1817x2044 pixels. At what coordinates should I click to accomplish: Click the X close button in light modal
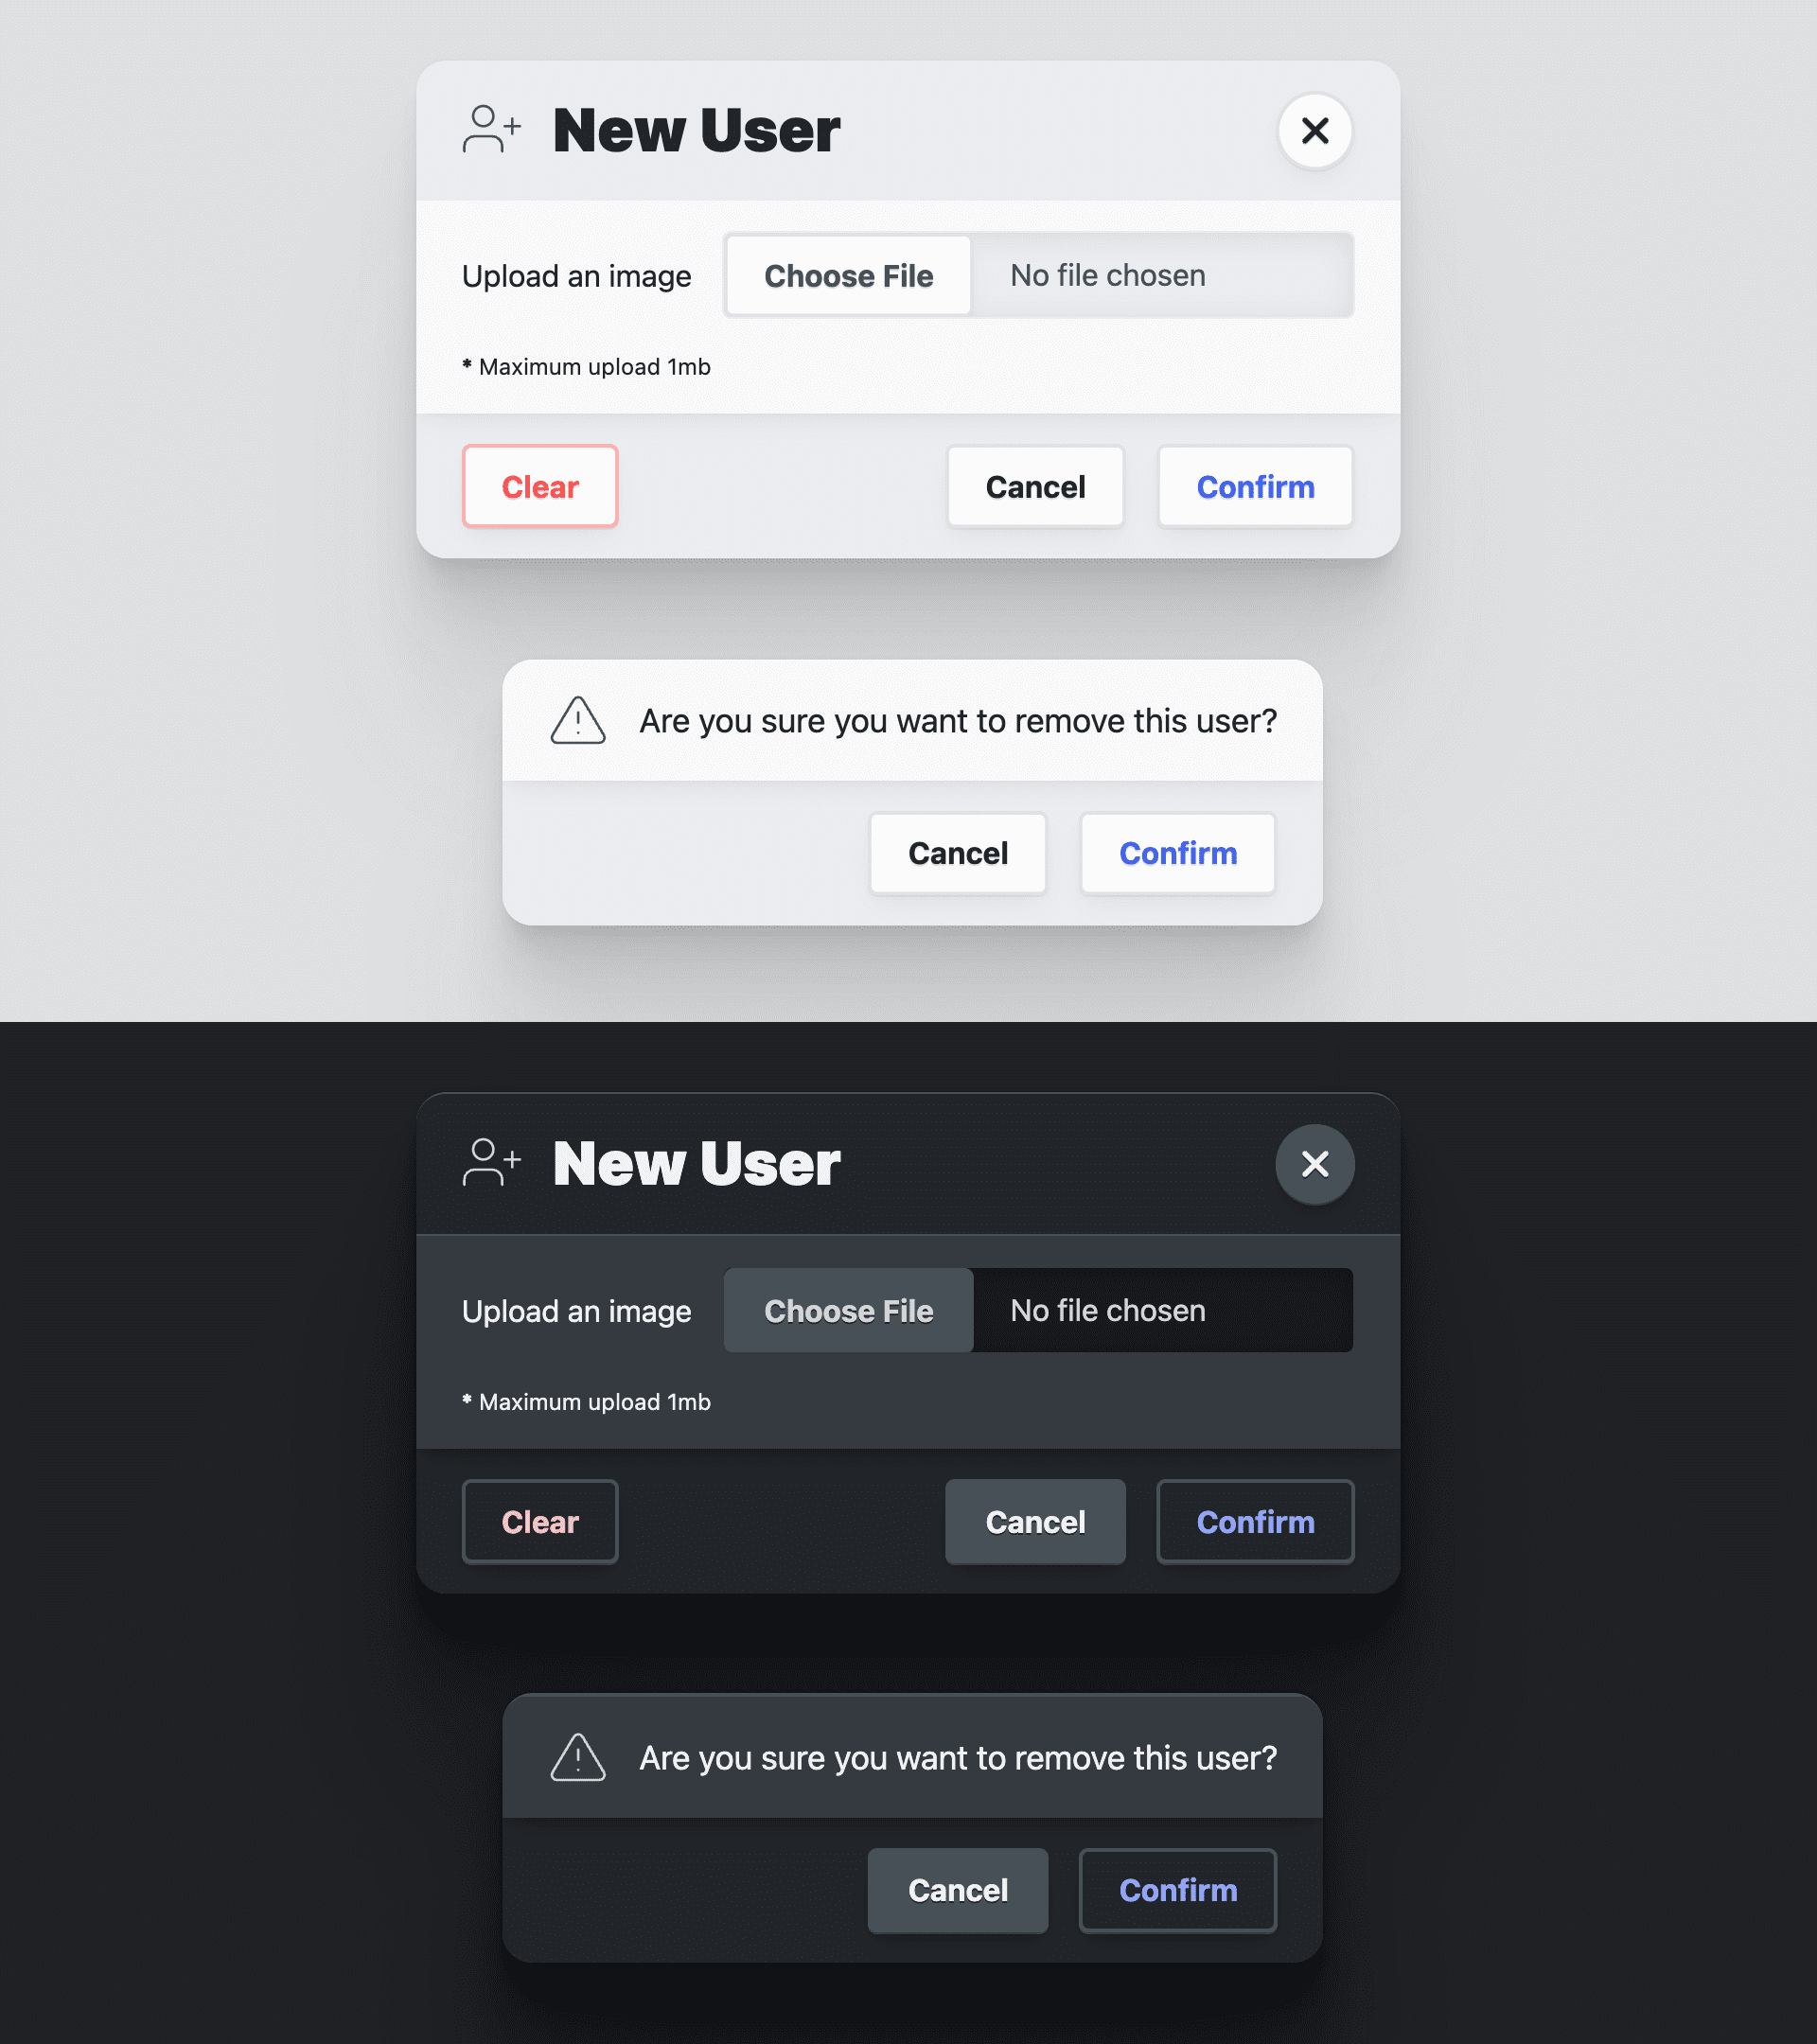pos(1315,130)
